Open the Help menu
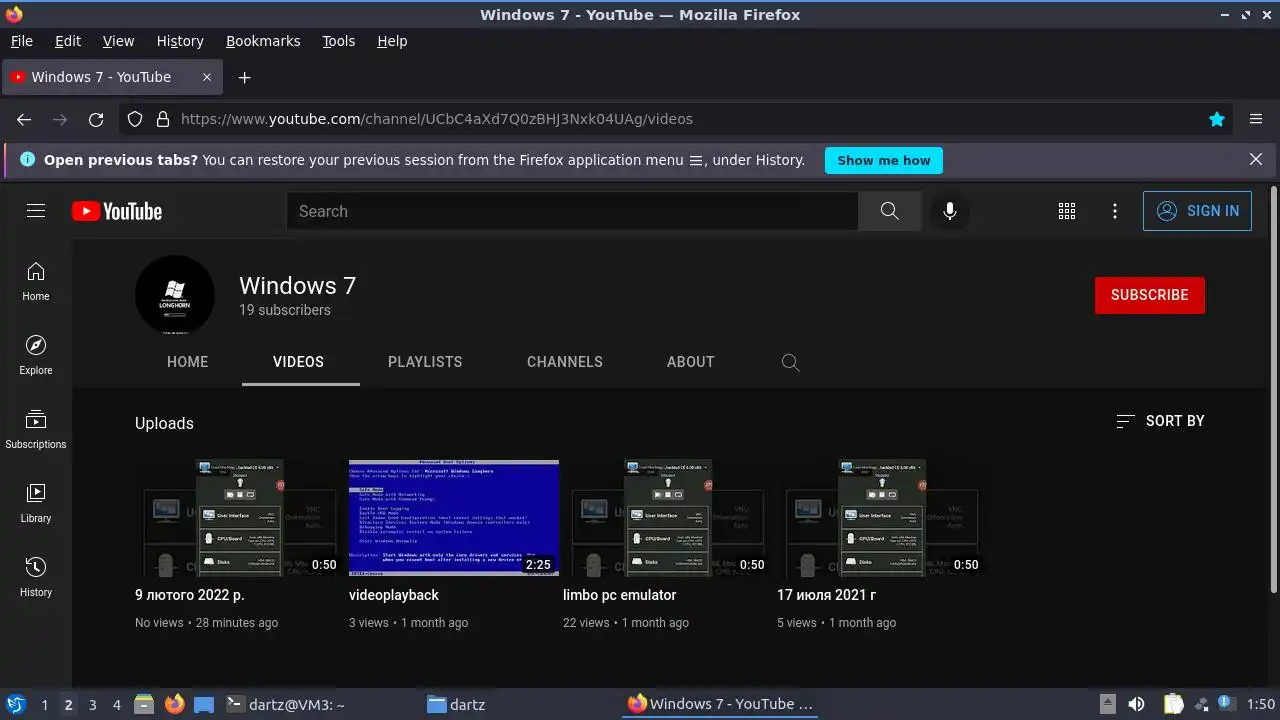The width and height of the screenshot is (1280, 720). pos(392,41)
